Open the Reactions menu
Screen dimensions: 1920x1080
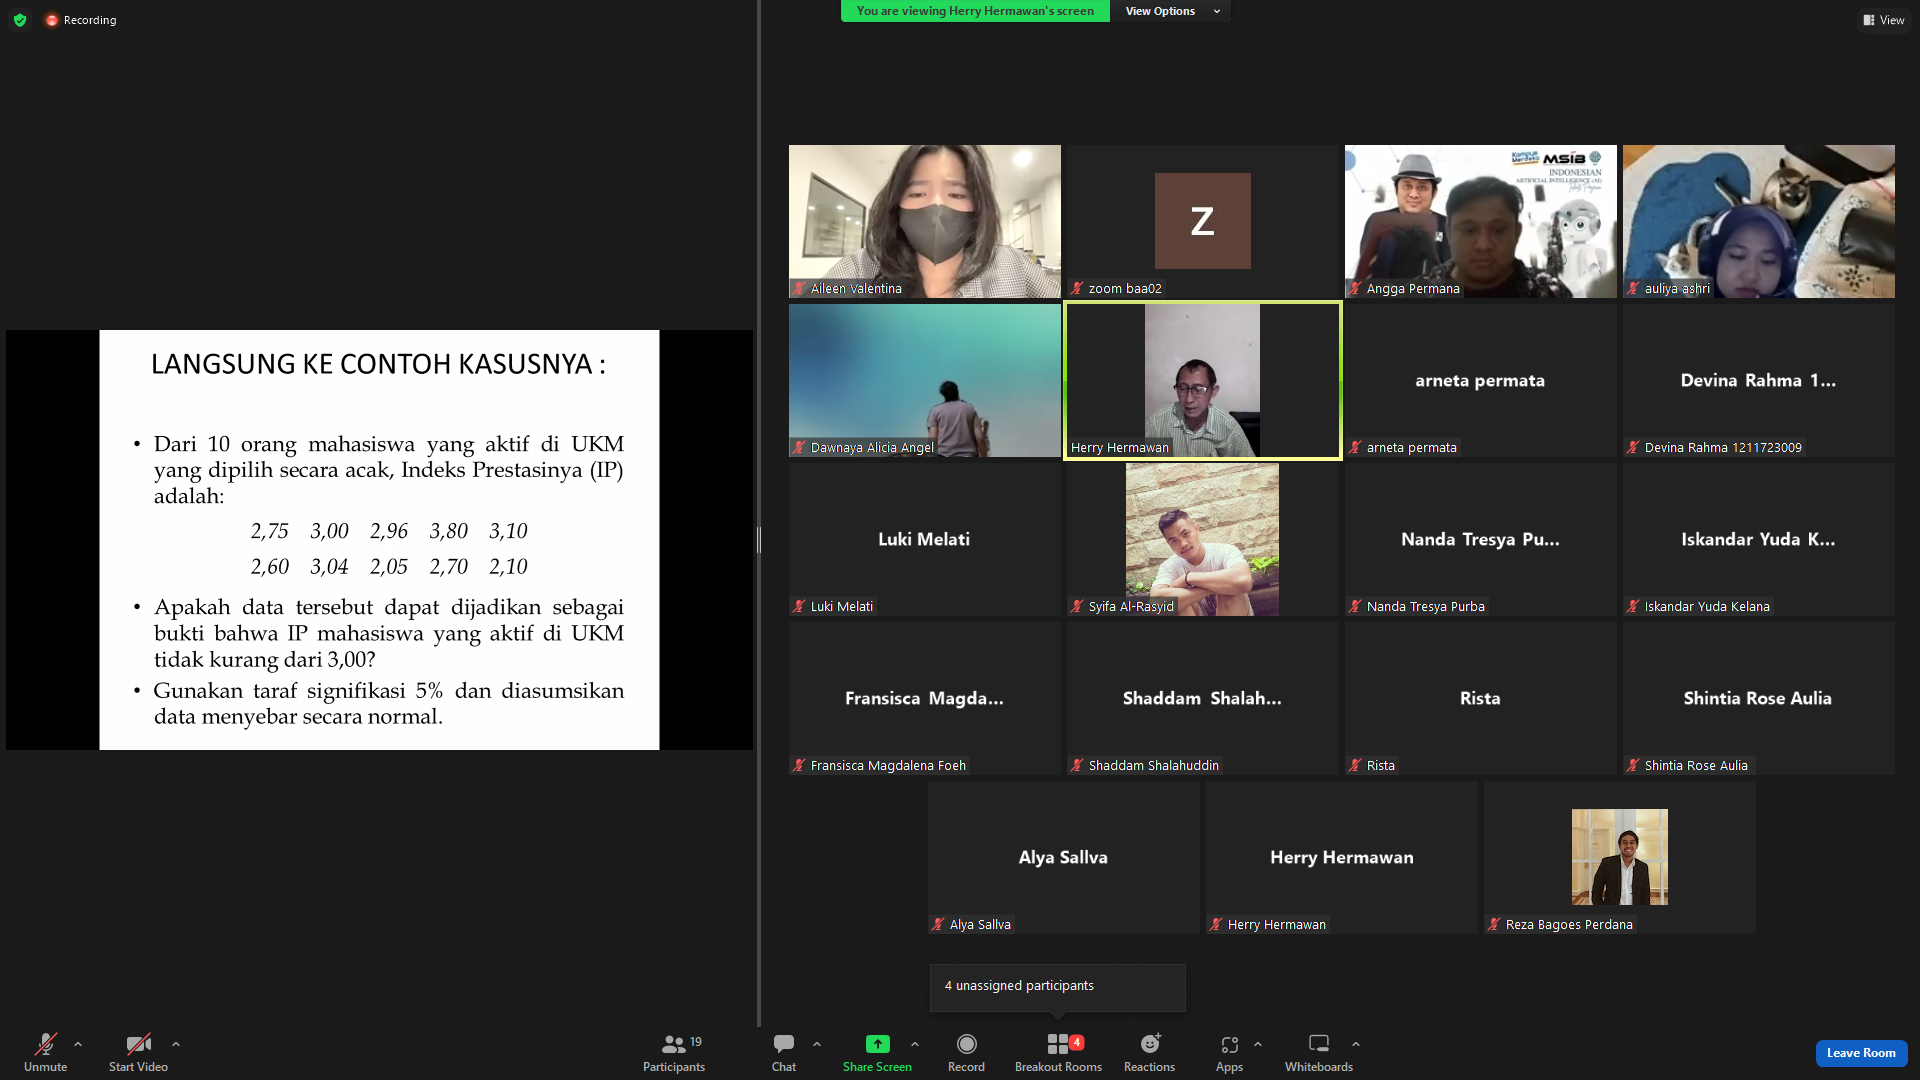(x=1149, y=1053)
